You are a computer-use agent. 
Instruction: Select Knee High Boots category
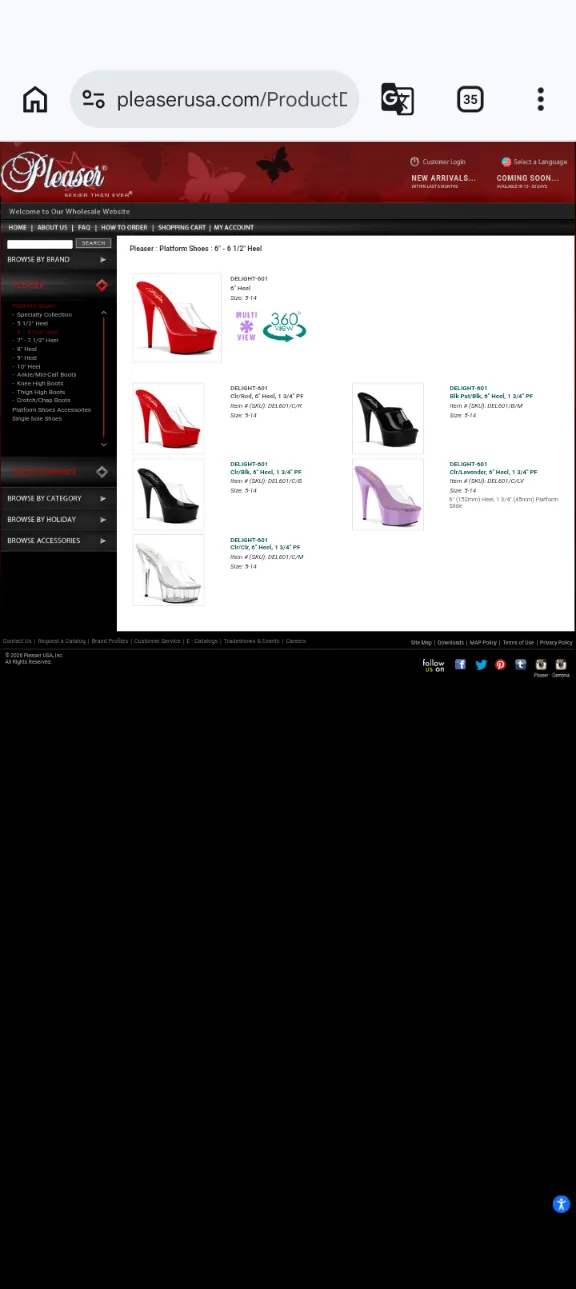[39, 383]
